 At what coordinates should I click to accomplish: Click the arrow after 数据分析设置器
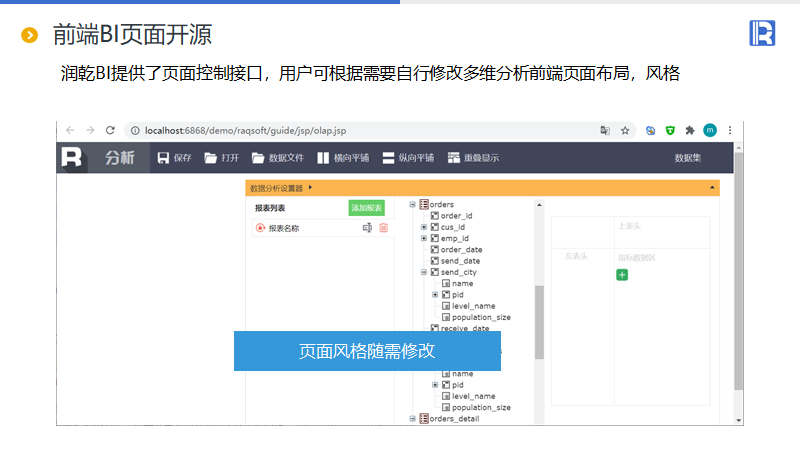310,188
